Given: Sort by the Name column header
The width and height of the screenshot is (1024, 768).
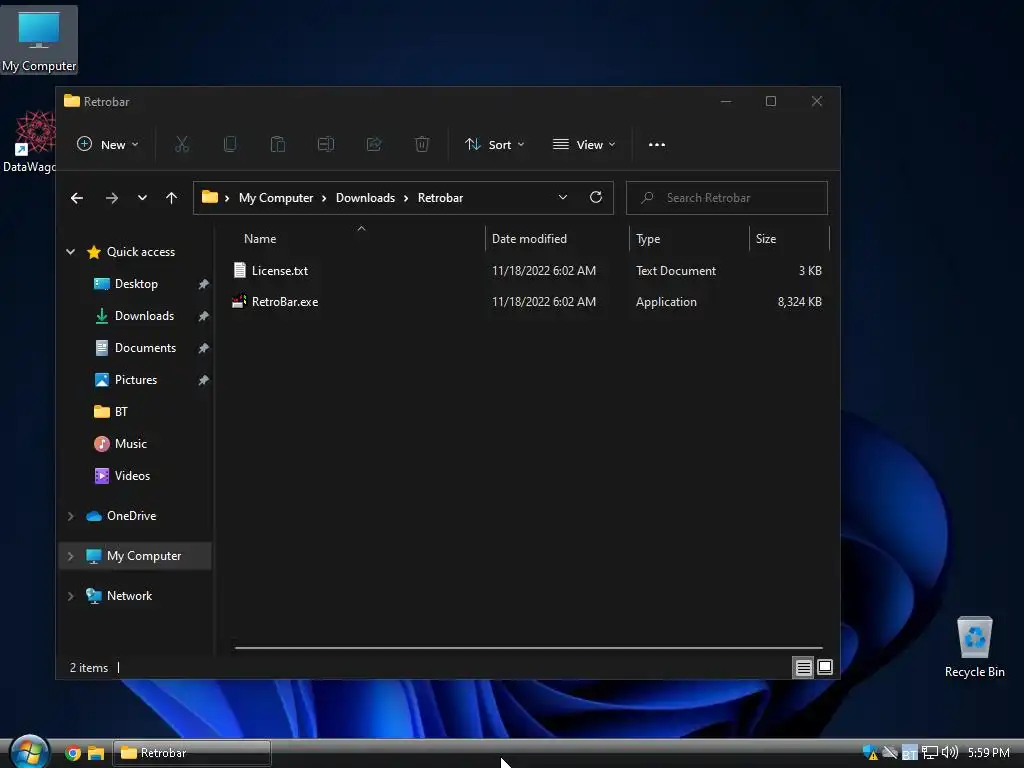Looking at the screenshot, I should click(260, 238).
